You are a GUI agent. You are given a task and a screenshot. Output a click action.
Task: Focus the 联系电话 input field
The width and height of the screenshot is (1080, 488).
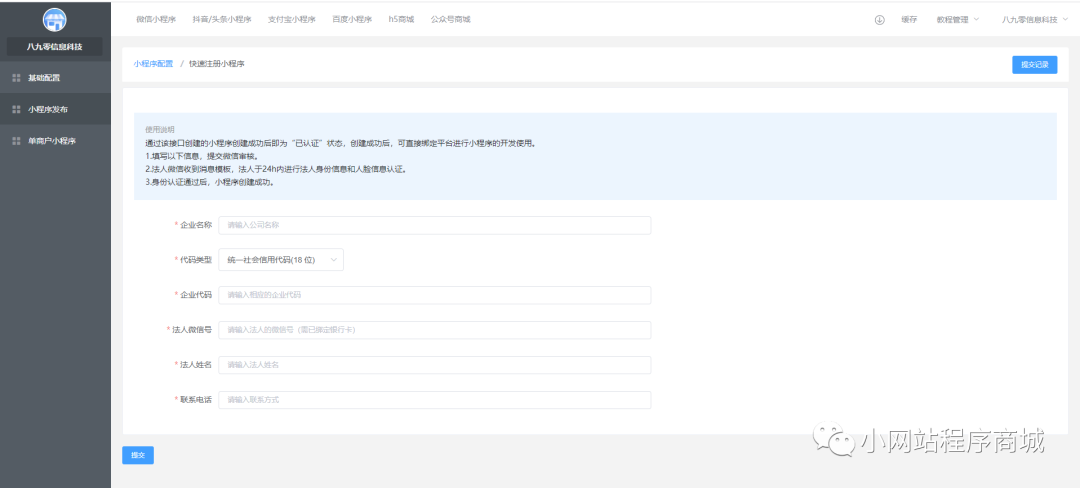pos(435,400)
